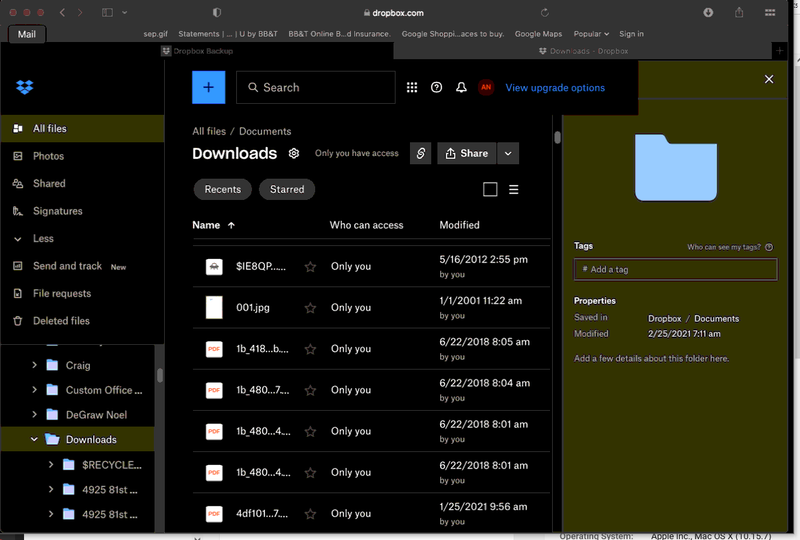This screenshot has height=540, width=800.
Task: Open Downloads folder settings gear
Action: [x=294, y=153]
